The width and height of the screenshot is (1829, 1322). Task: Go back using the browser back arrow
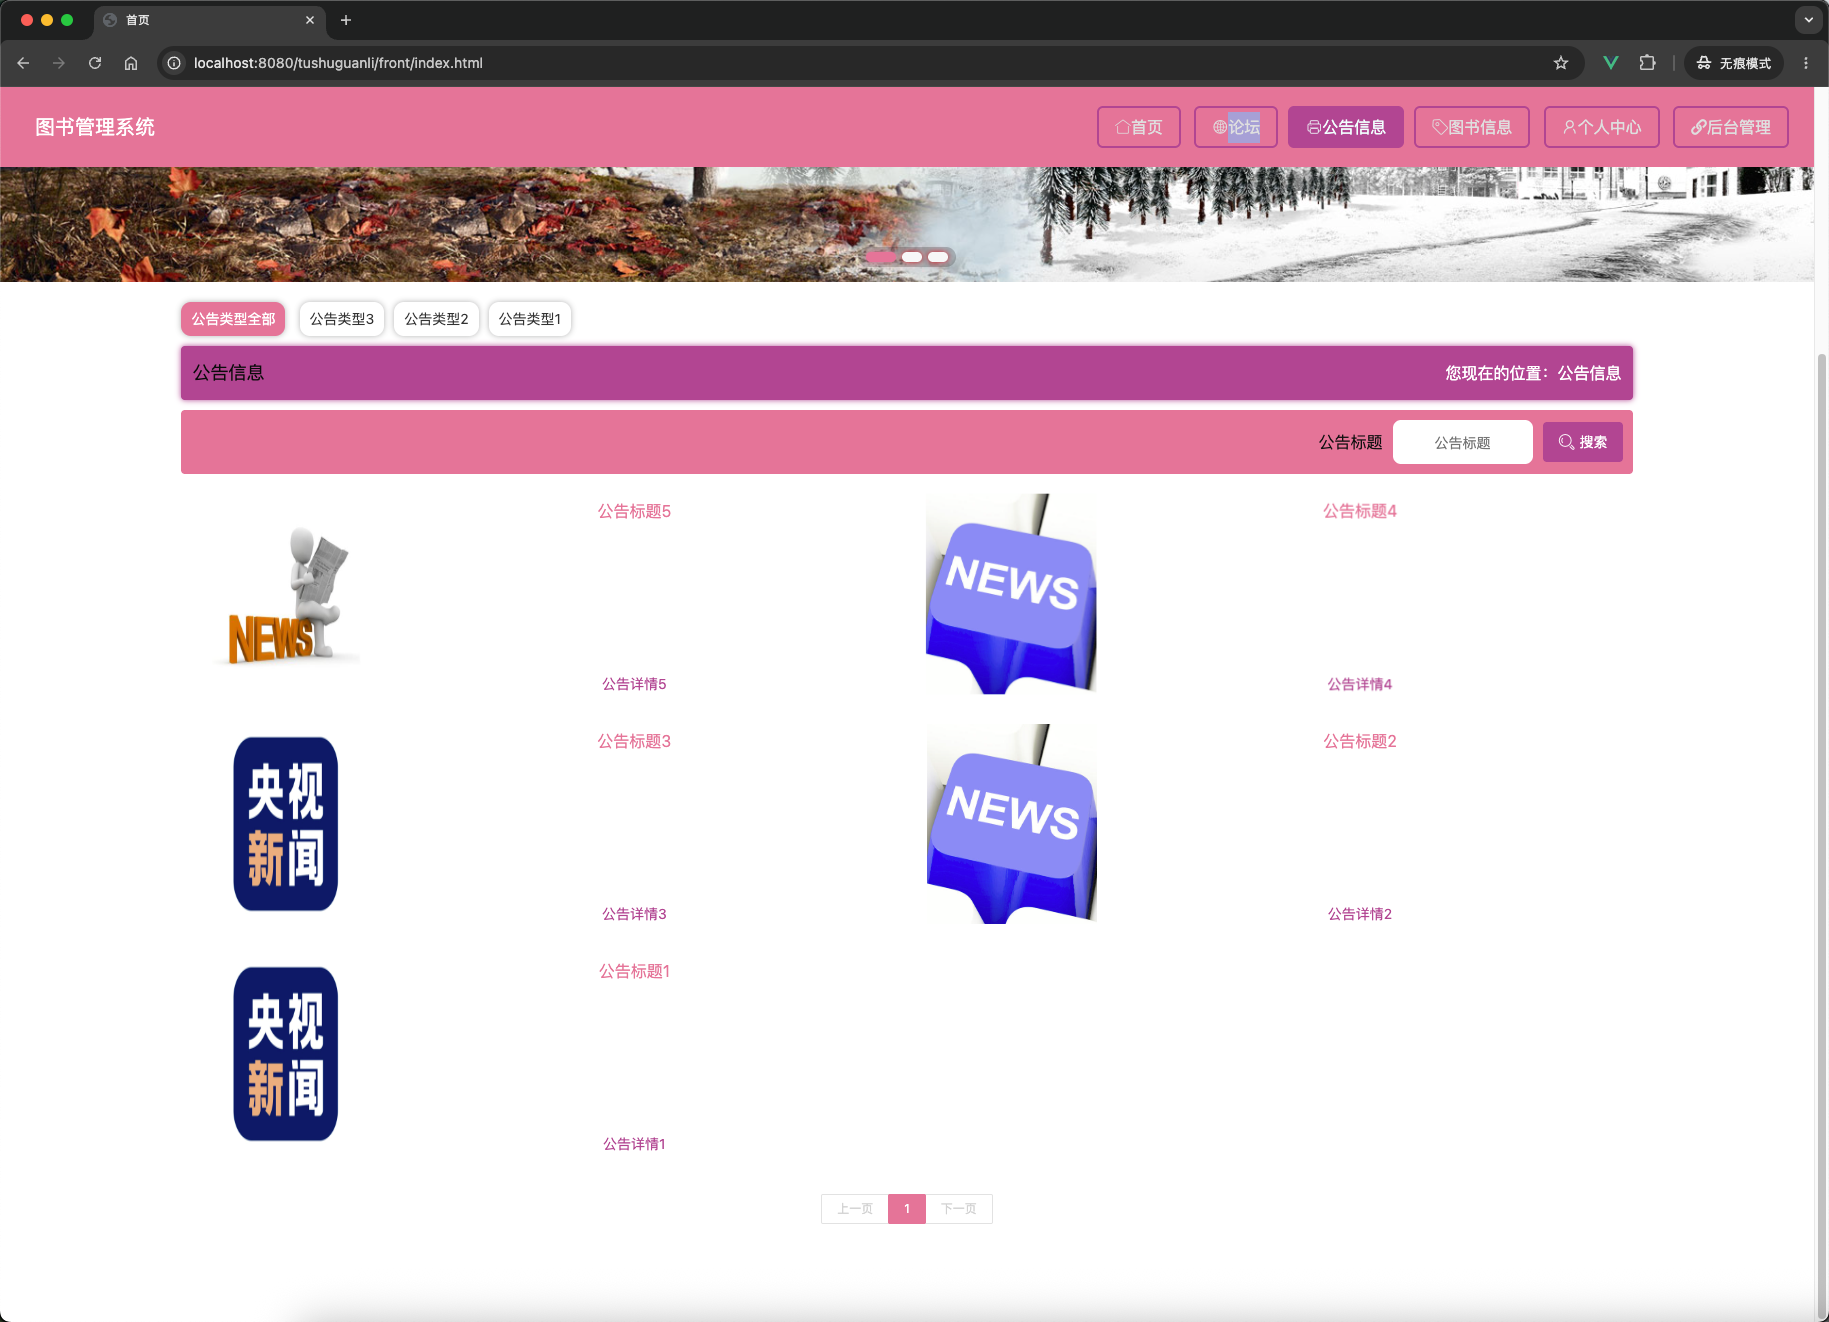tap(23, 63)
